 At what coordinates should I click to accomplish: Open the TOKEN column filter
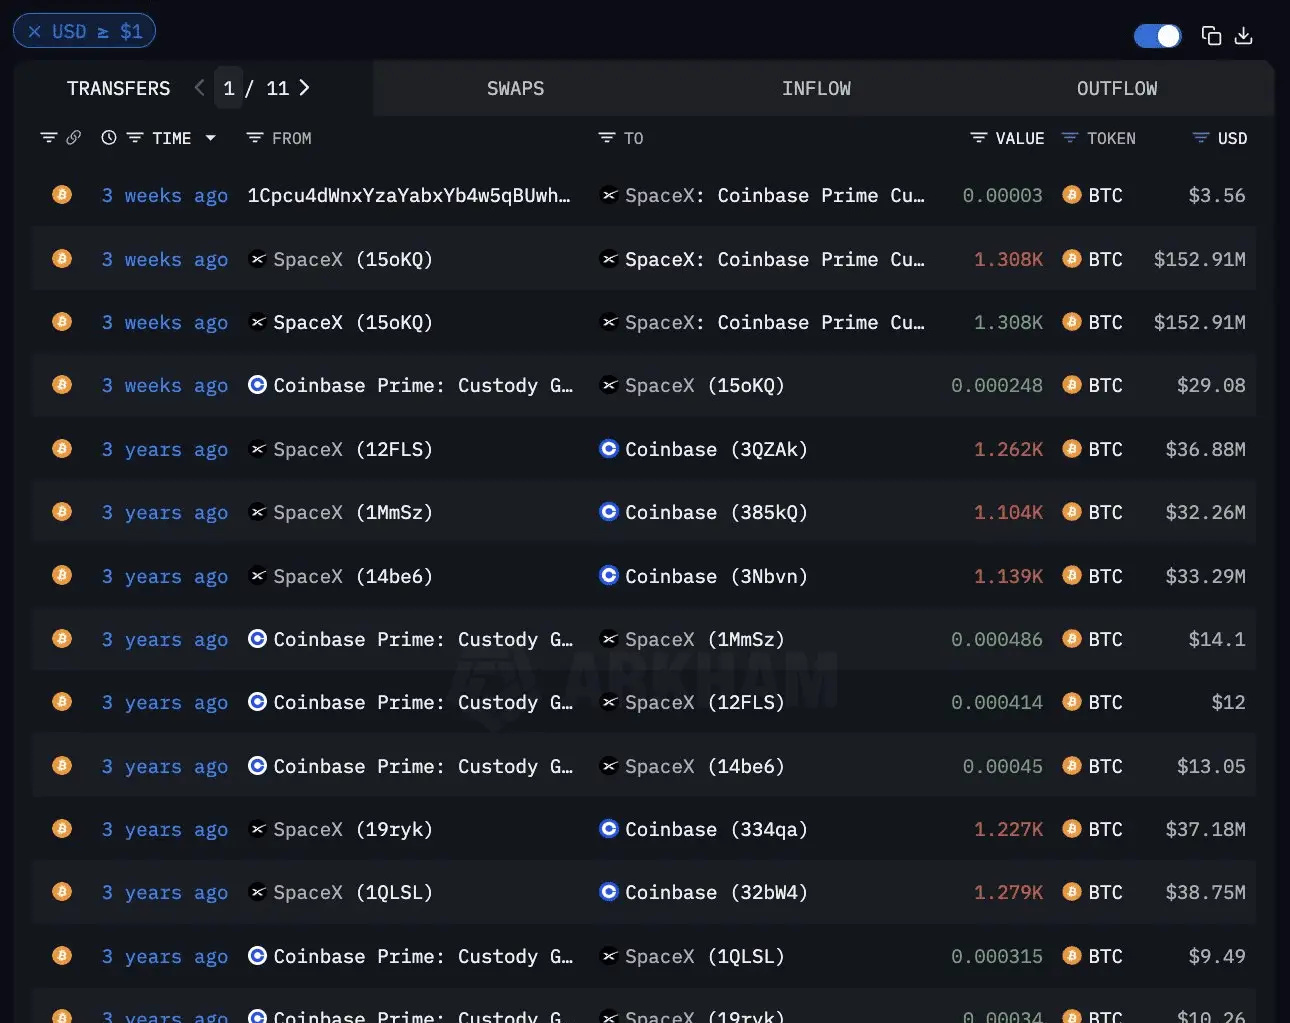click(x=1070, y=138)
